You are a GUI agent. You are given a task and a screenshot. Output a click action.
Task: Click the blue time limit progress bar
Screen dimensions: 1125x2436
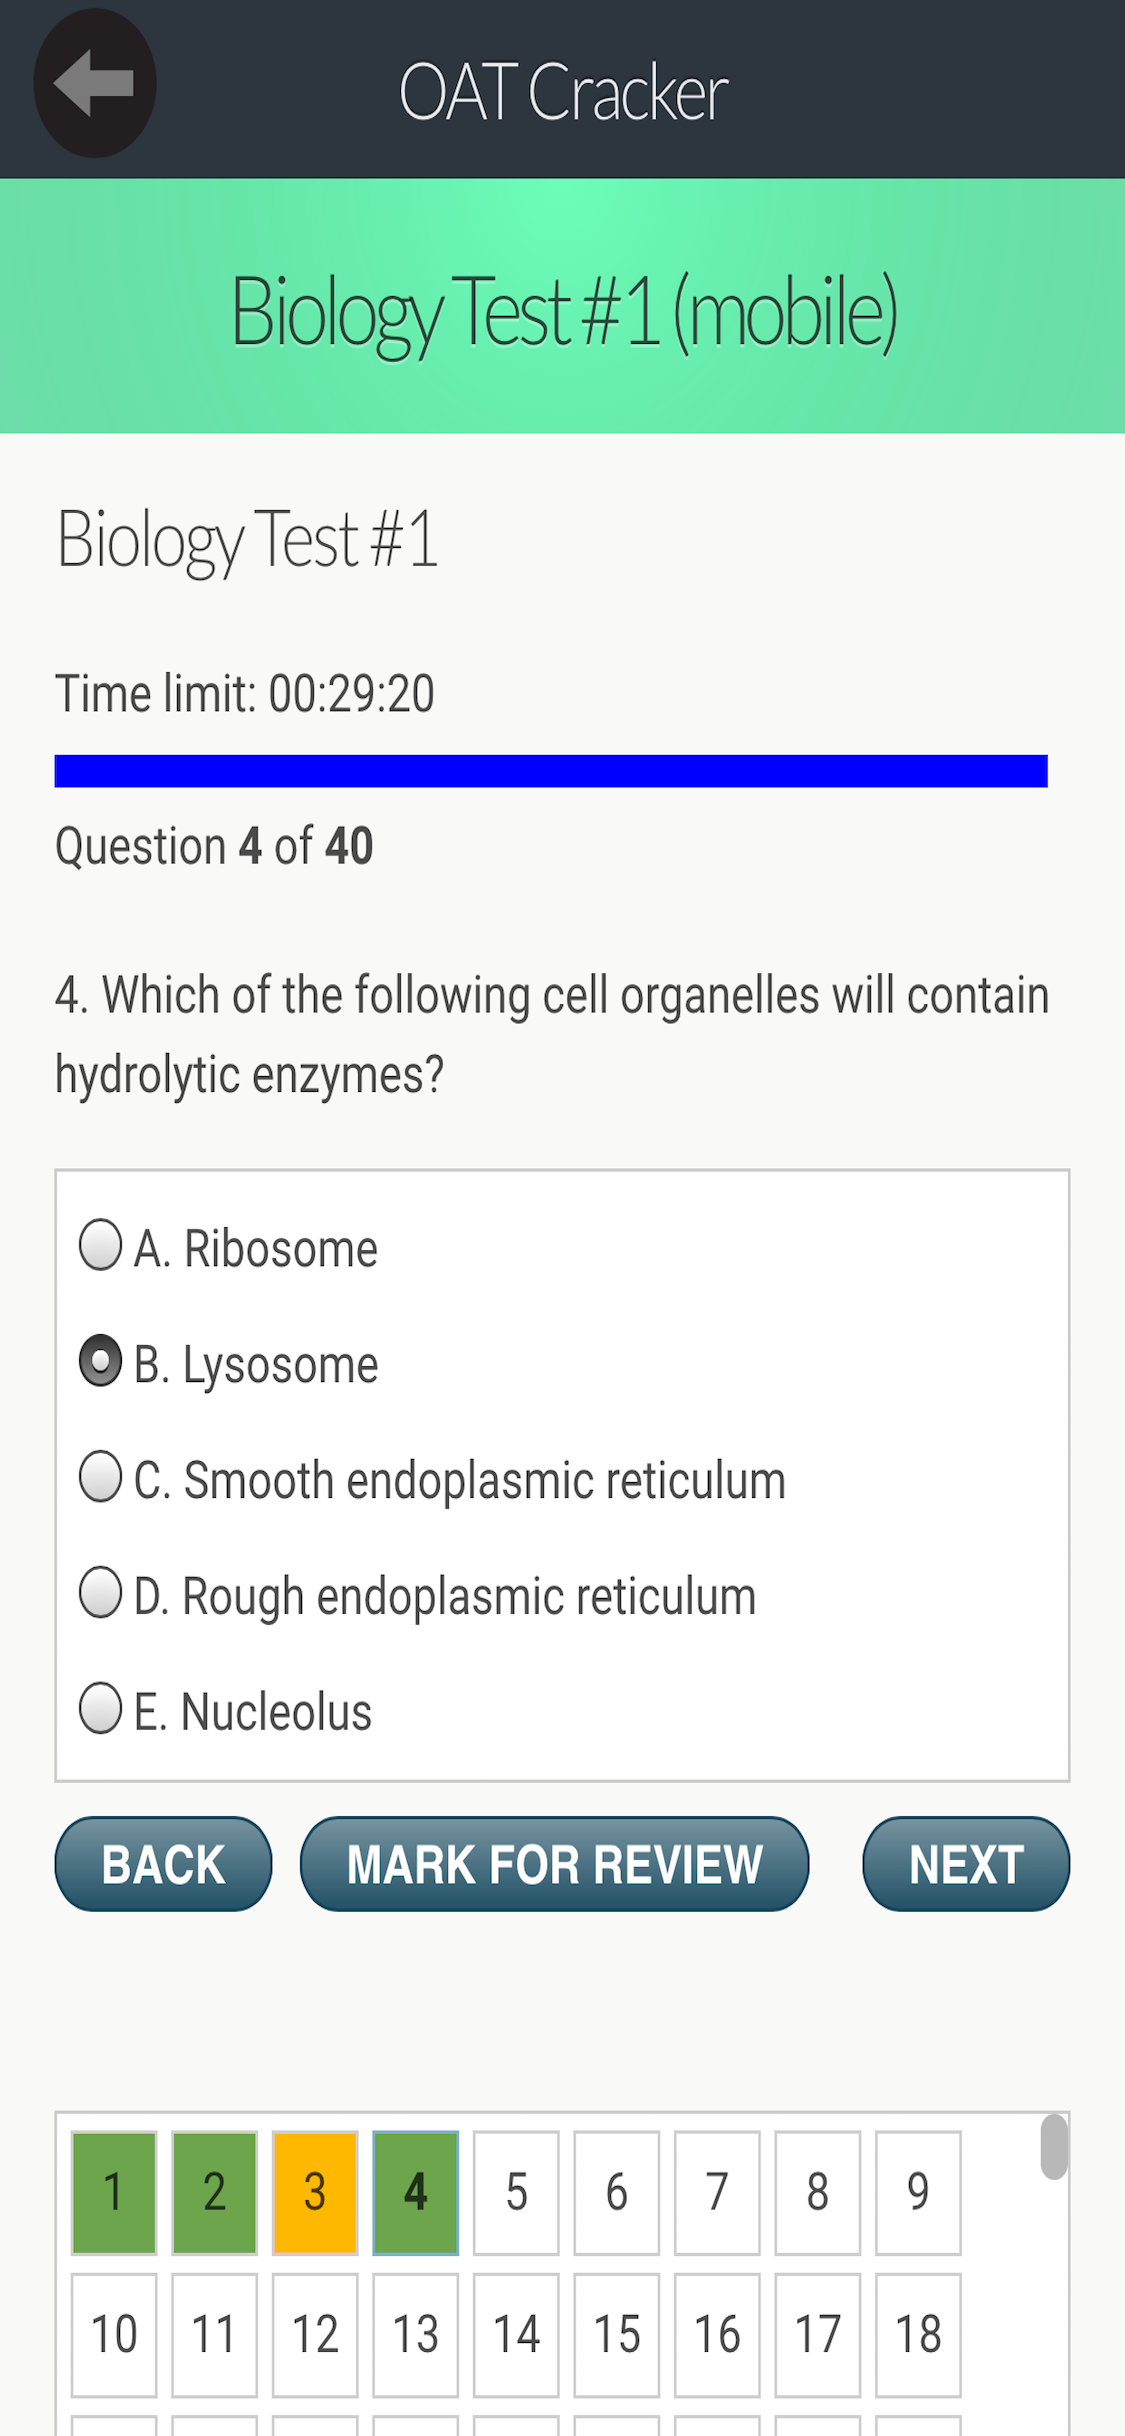click(551, 771)
